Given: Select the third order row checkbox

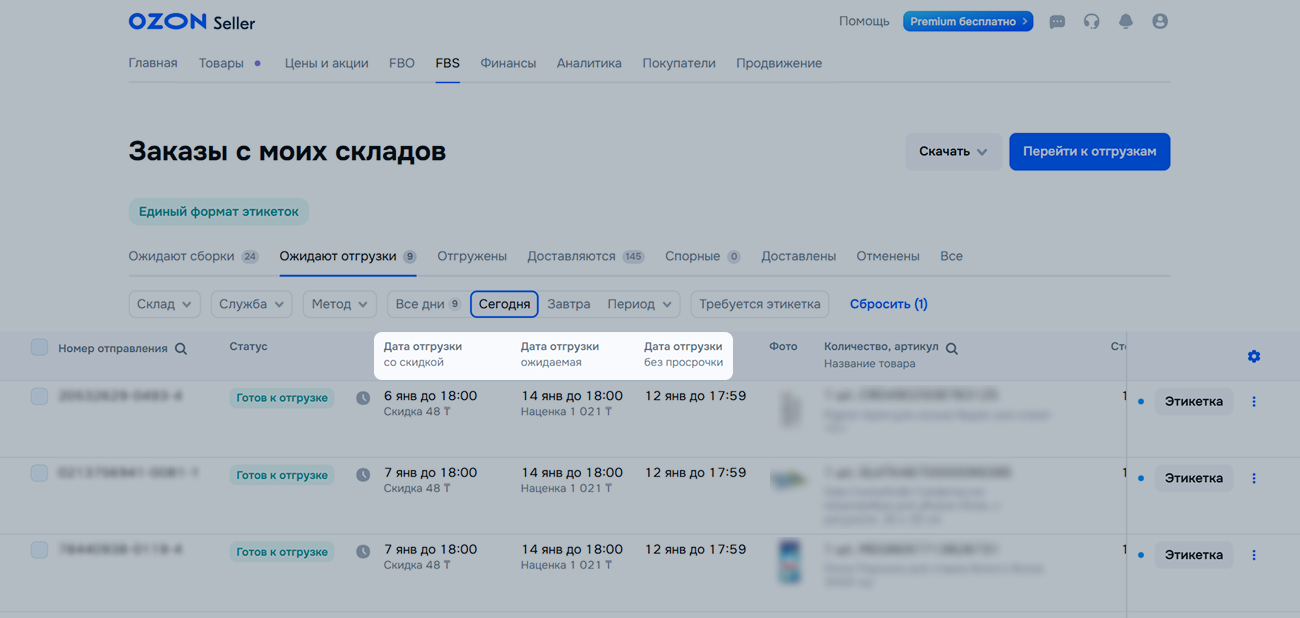Looking at the screenshot, I should pyautogui.click(x=39, y=550).
